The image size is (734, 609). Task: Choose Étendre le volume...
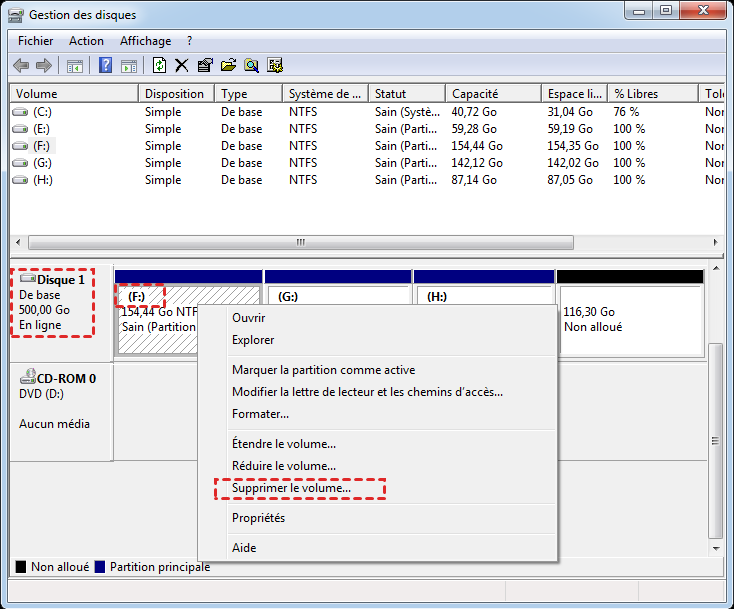[x=378, y=444]
